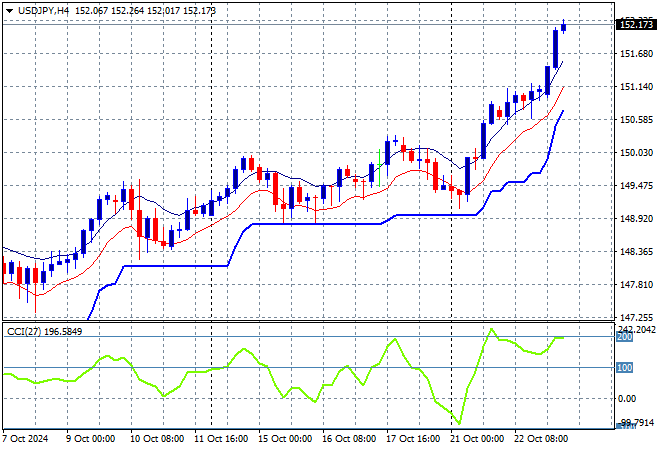Click the 148.365 price scale label
This screenshot has height=450, width=660.
[x=636, y=252]
